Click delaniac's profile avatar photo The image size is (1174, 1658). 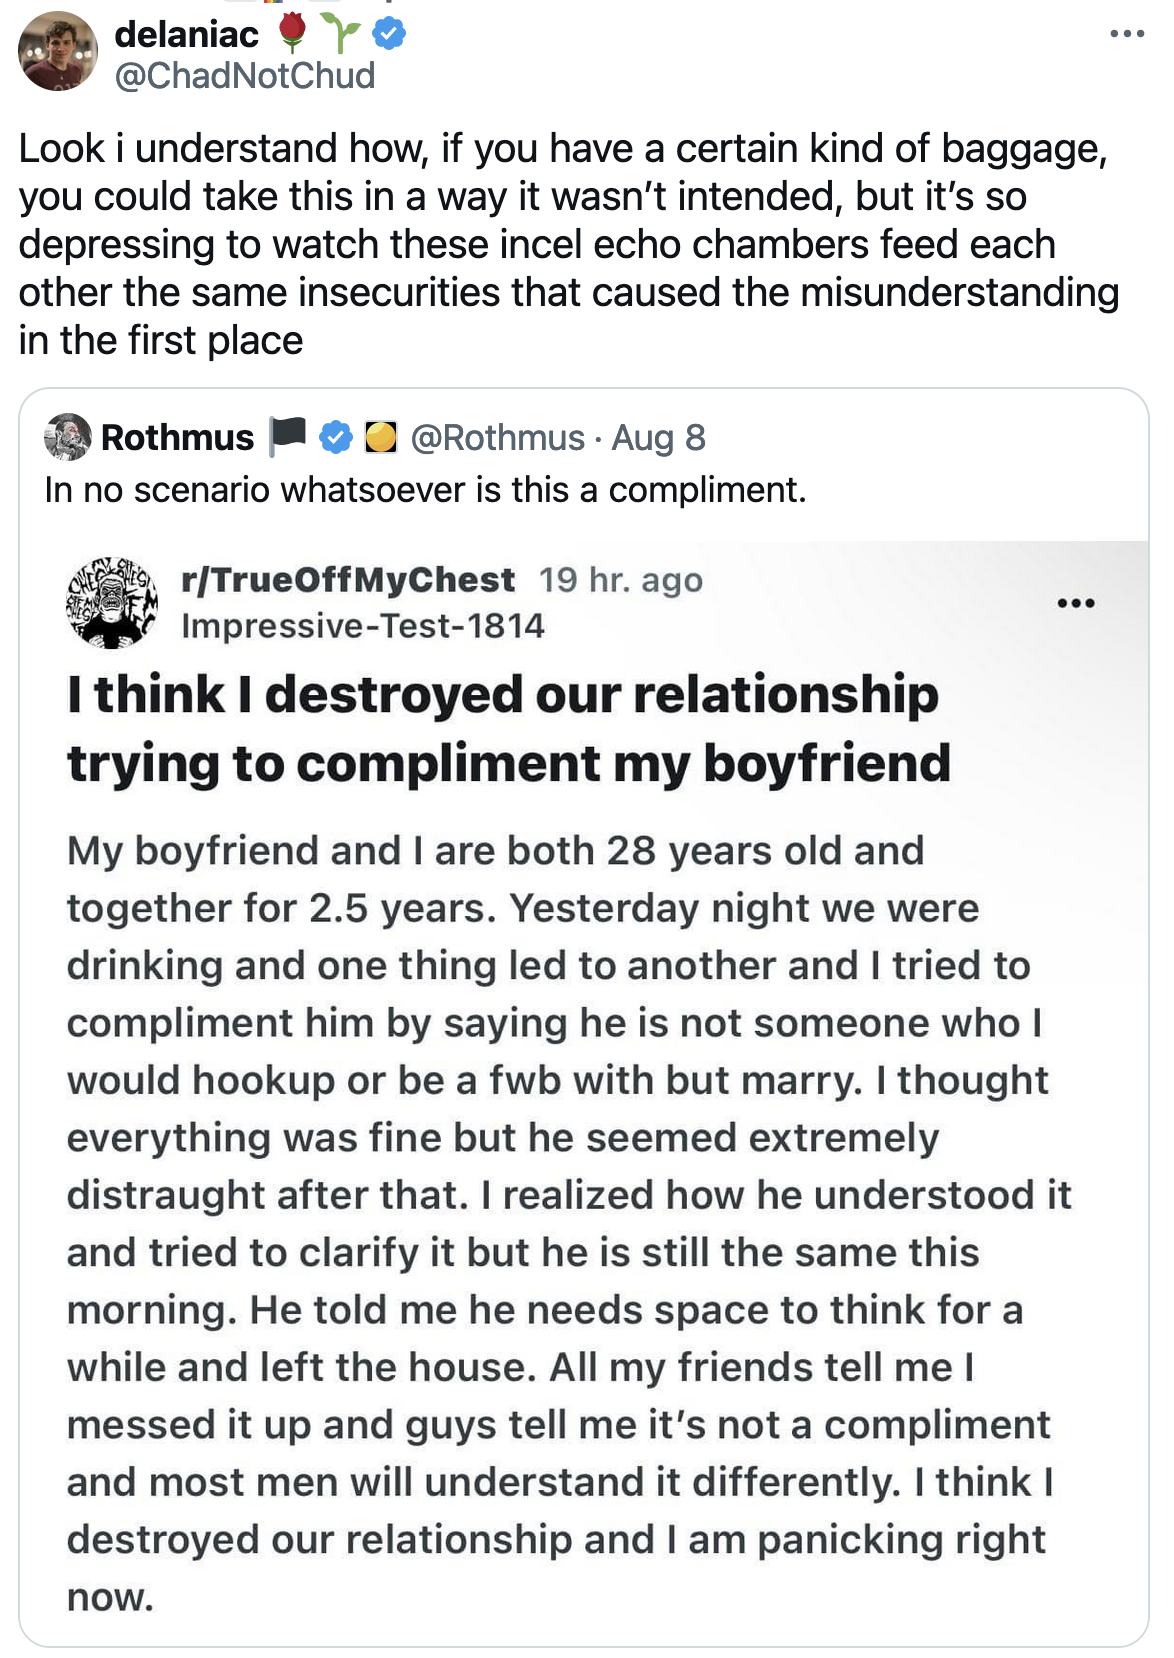(x=58, y=52)
